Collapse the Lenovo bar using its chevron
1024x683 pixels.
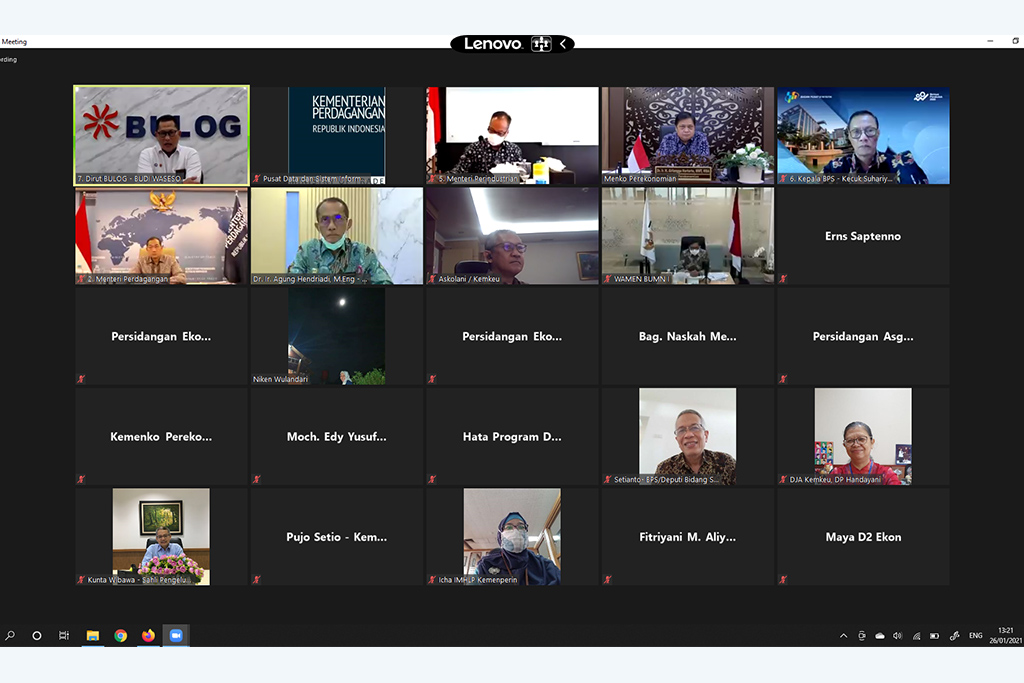click(563, 44)
